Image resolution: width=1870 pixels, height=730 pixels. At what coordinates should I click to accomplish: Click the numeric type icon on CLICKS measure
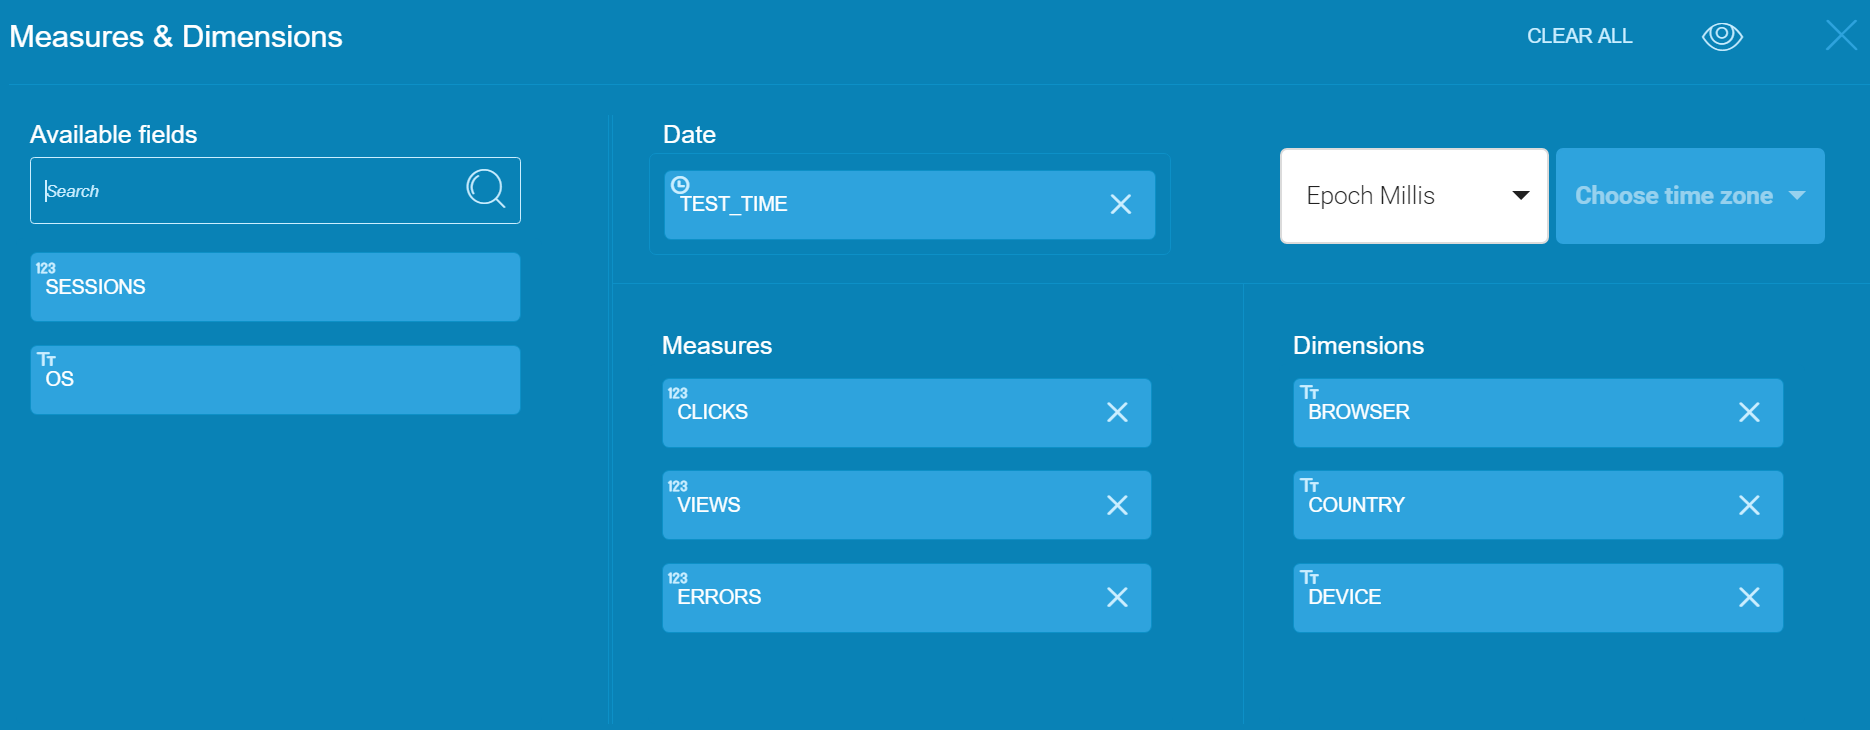(677, 394)
